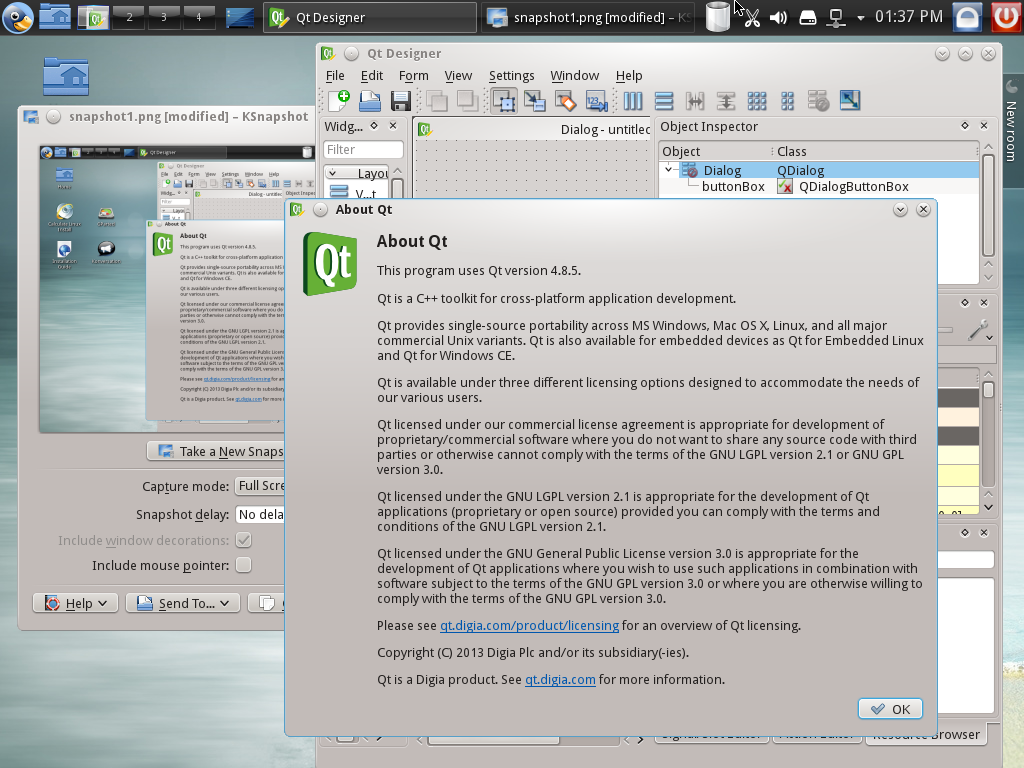Open the Send To dropdown button
Viewport: 1024px width, 768px height.
[183, 603]
